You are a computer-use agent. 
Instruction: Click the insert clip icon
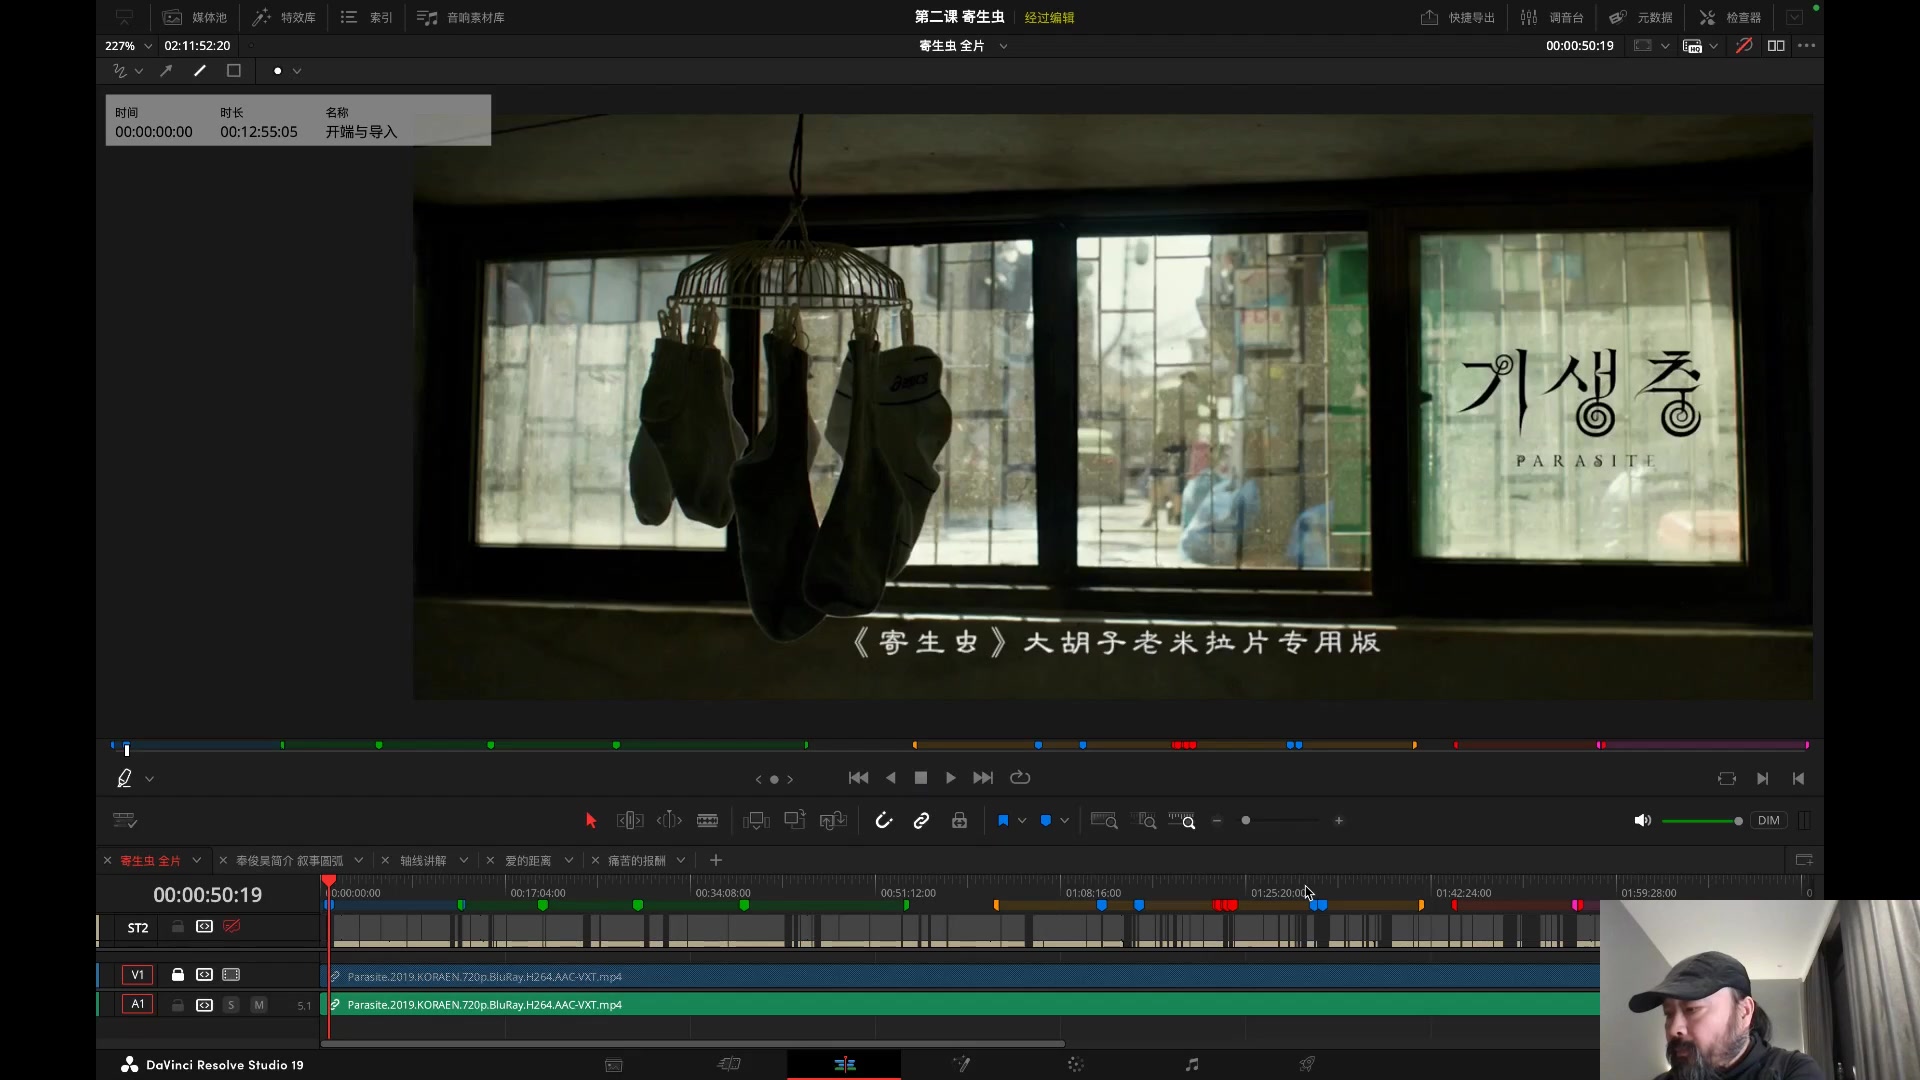click(x=756, y=821)
